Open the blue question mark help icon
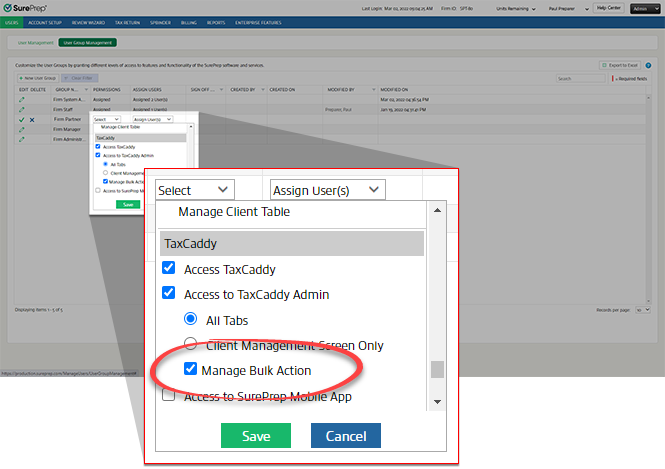The height and width of the screenshot is (469, 665). click(x=648, y=65)
